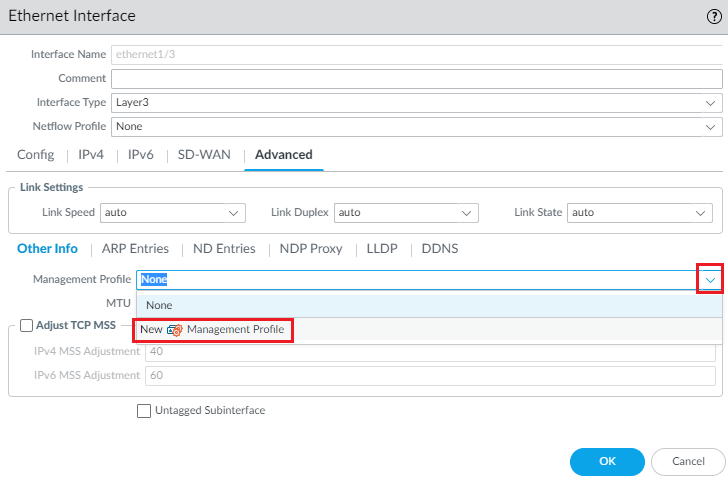Choose None from Management Profile list
The width and height of the screenshot is (728, 481).
coord(160,305)
